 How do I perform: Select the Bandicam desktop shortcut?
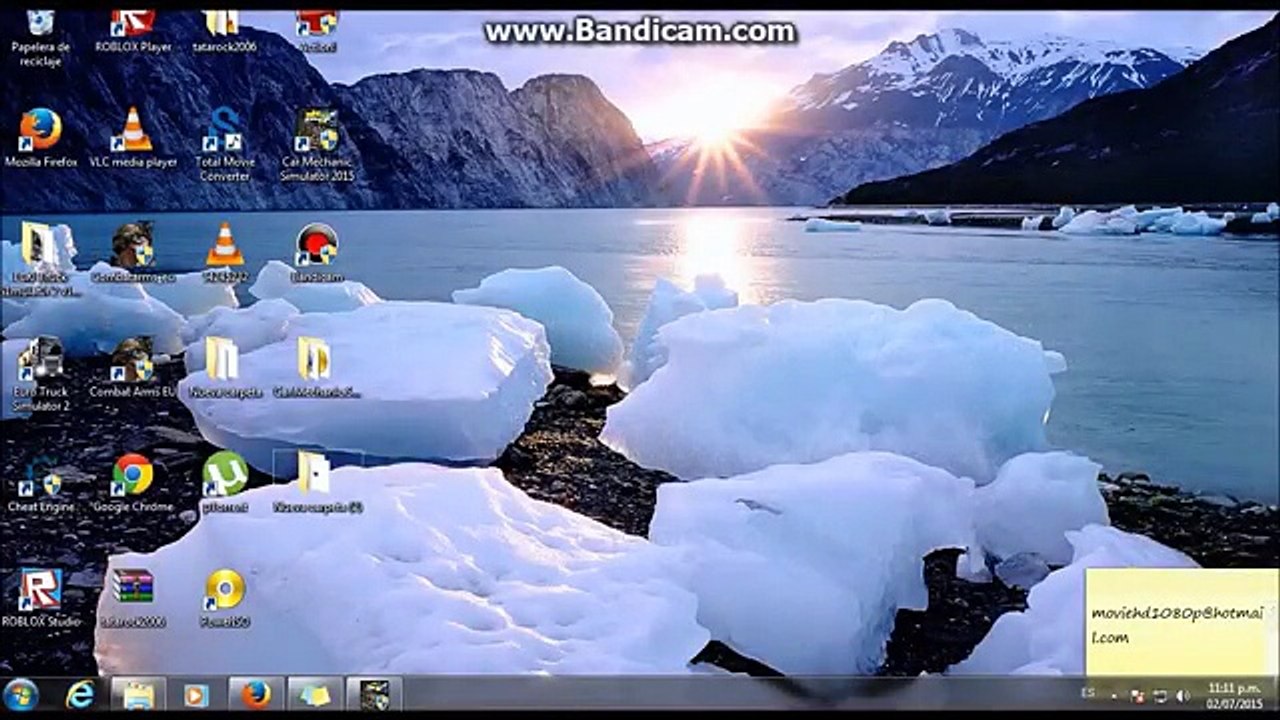click(317, 253)
